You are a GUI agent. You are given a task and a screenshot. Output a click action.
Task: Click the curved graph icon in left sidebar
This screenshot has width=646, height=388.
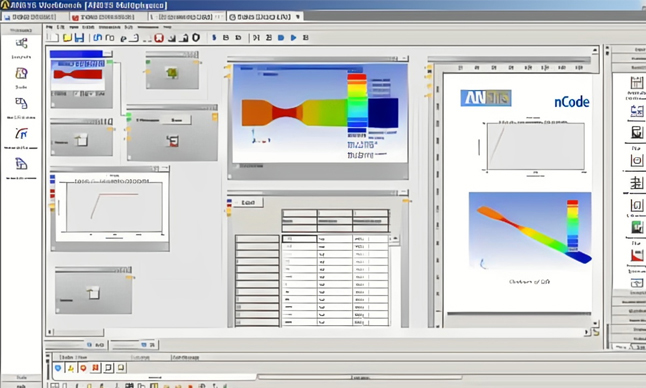point(21,134)
